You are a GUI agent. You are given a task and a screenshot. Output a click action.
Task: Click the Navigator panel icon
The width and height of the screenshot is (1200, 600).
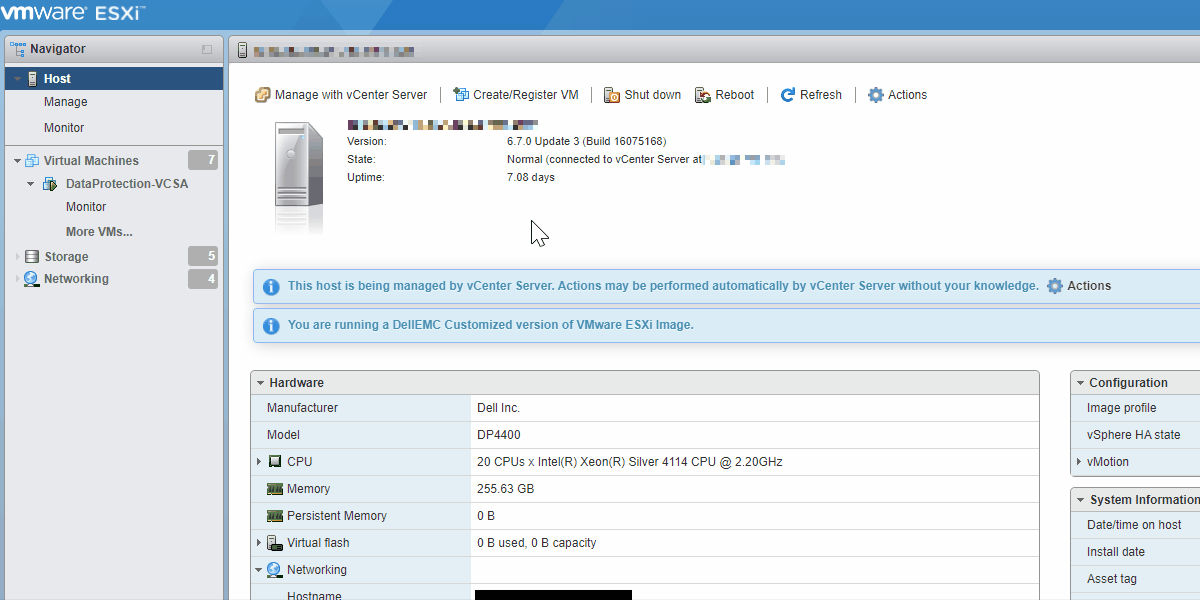point(17,48)
